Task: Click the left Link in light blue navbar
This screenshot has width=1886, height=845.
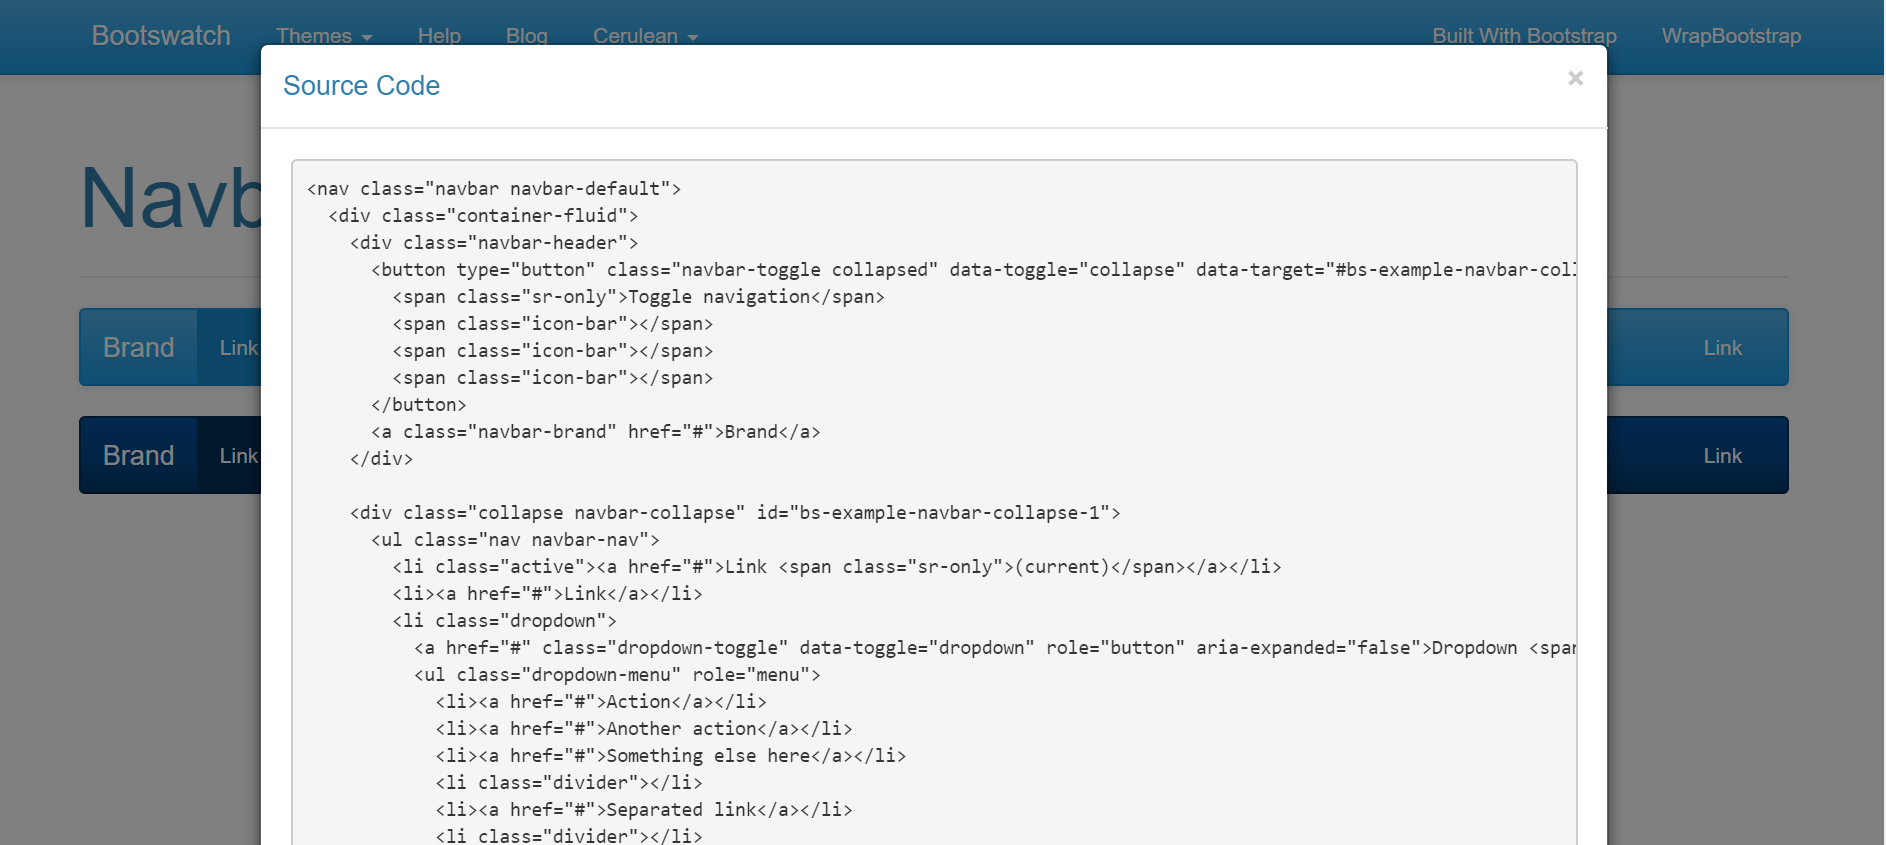Action: coord(238,348)
